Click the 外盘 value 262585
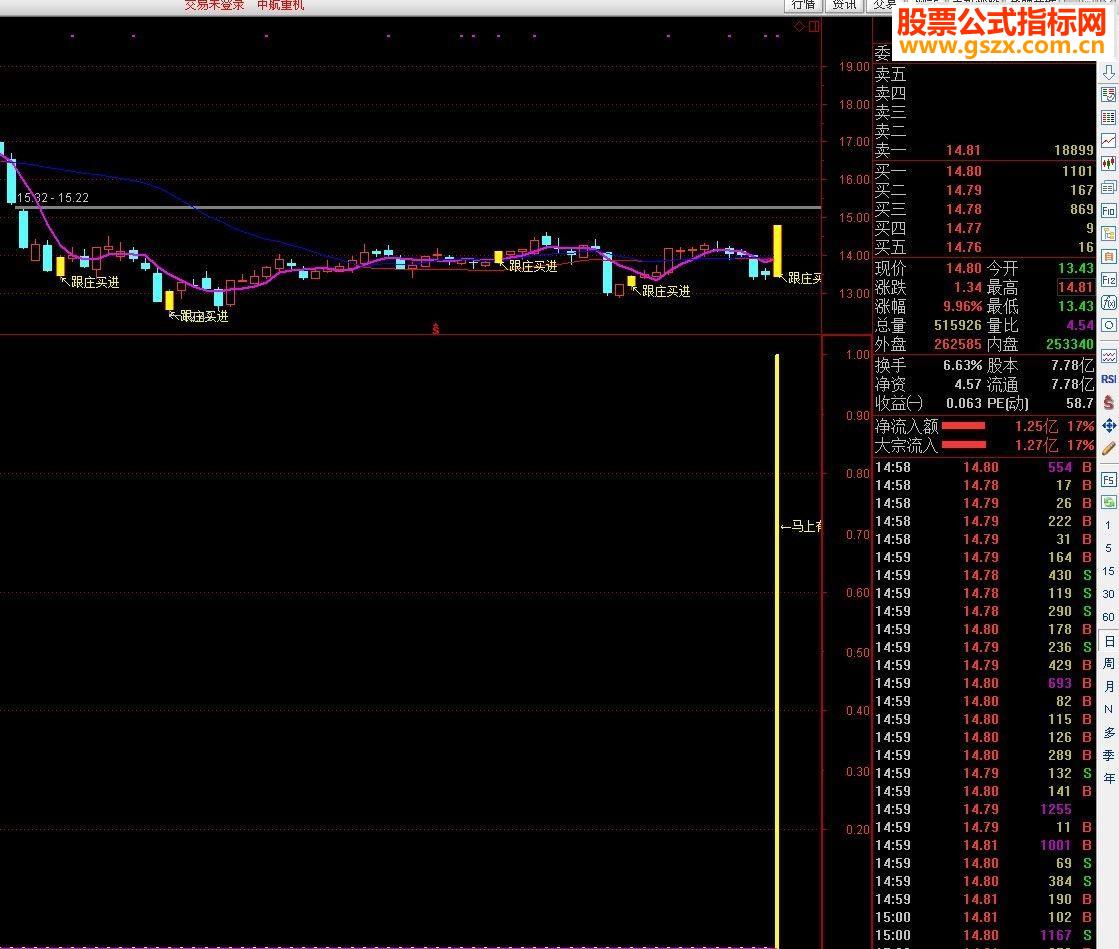The height and width of the screenshot is (949, 1119). [x=958, y=344]
